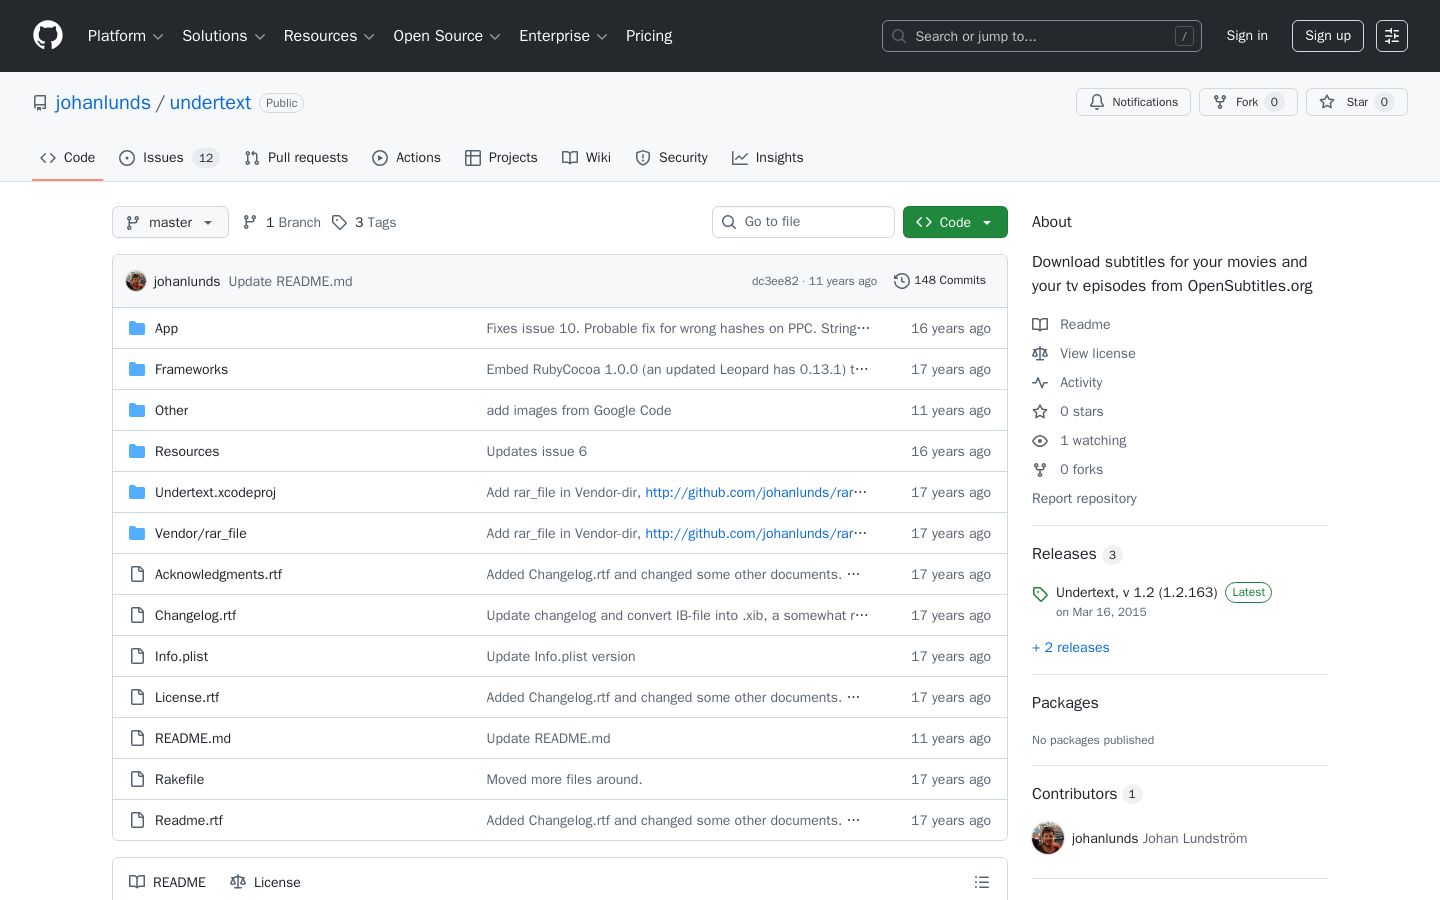This screenshot has width=1440, height=900.
Task: Click the commit history clock icon
Action: [901, 281]
